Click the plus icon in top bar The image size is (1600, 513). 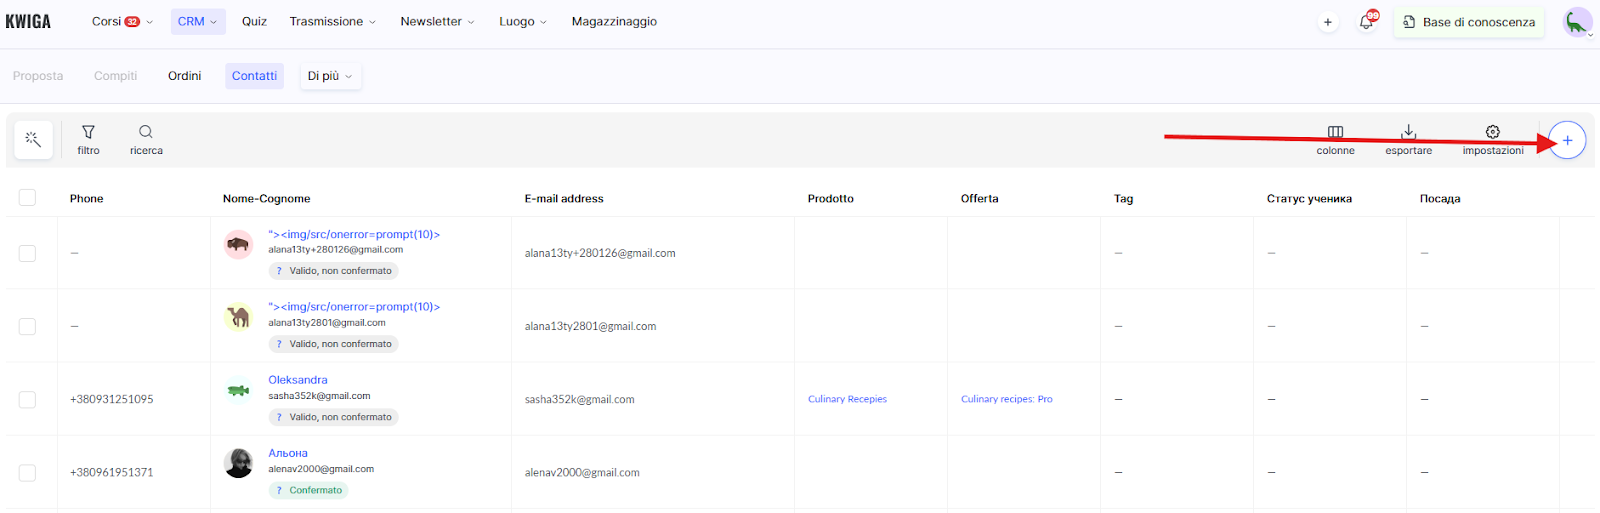click(1328, 22)
